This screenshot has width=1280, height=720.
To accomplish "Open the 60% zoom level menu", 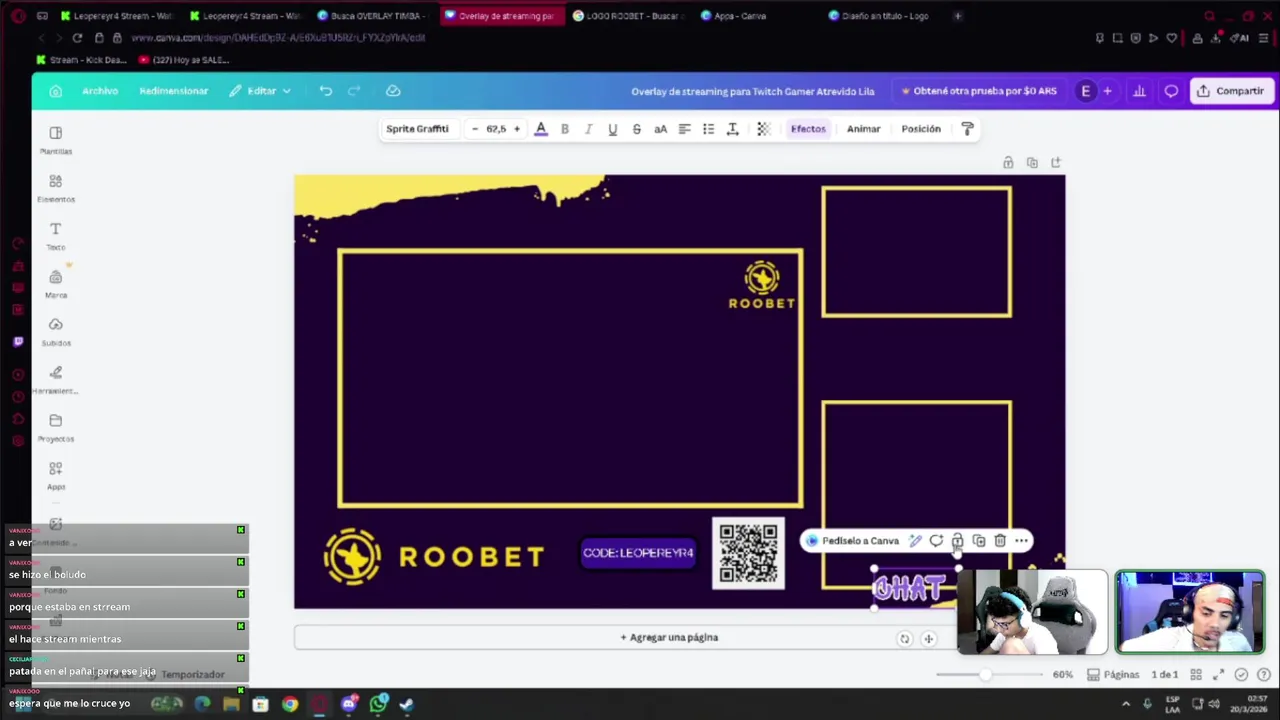I will tap(1063, 675).
